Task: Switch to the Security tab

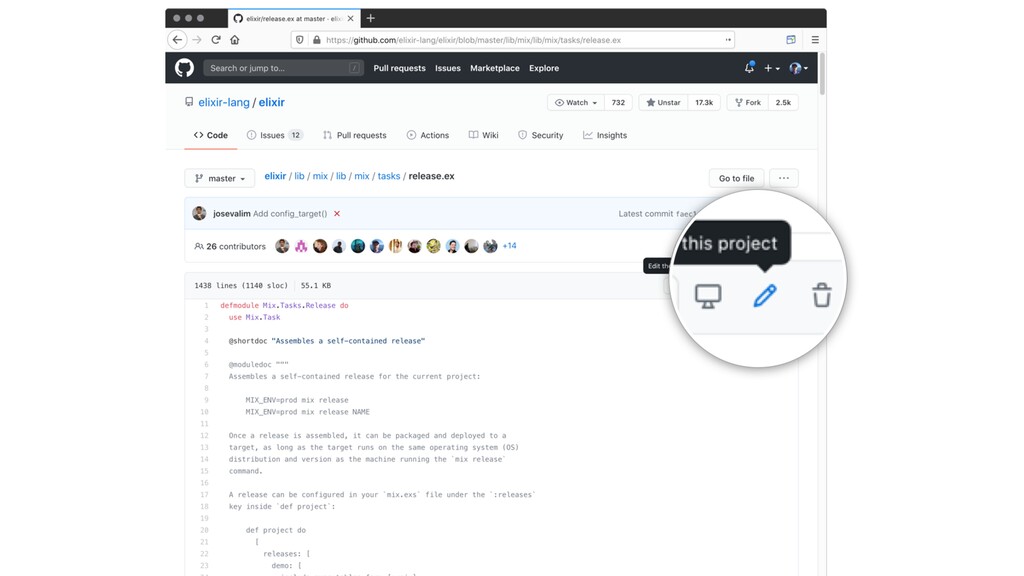Action: [x=541, y=135]
